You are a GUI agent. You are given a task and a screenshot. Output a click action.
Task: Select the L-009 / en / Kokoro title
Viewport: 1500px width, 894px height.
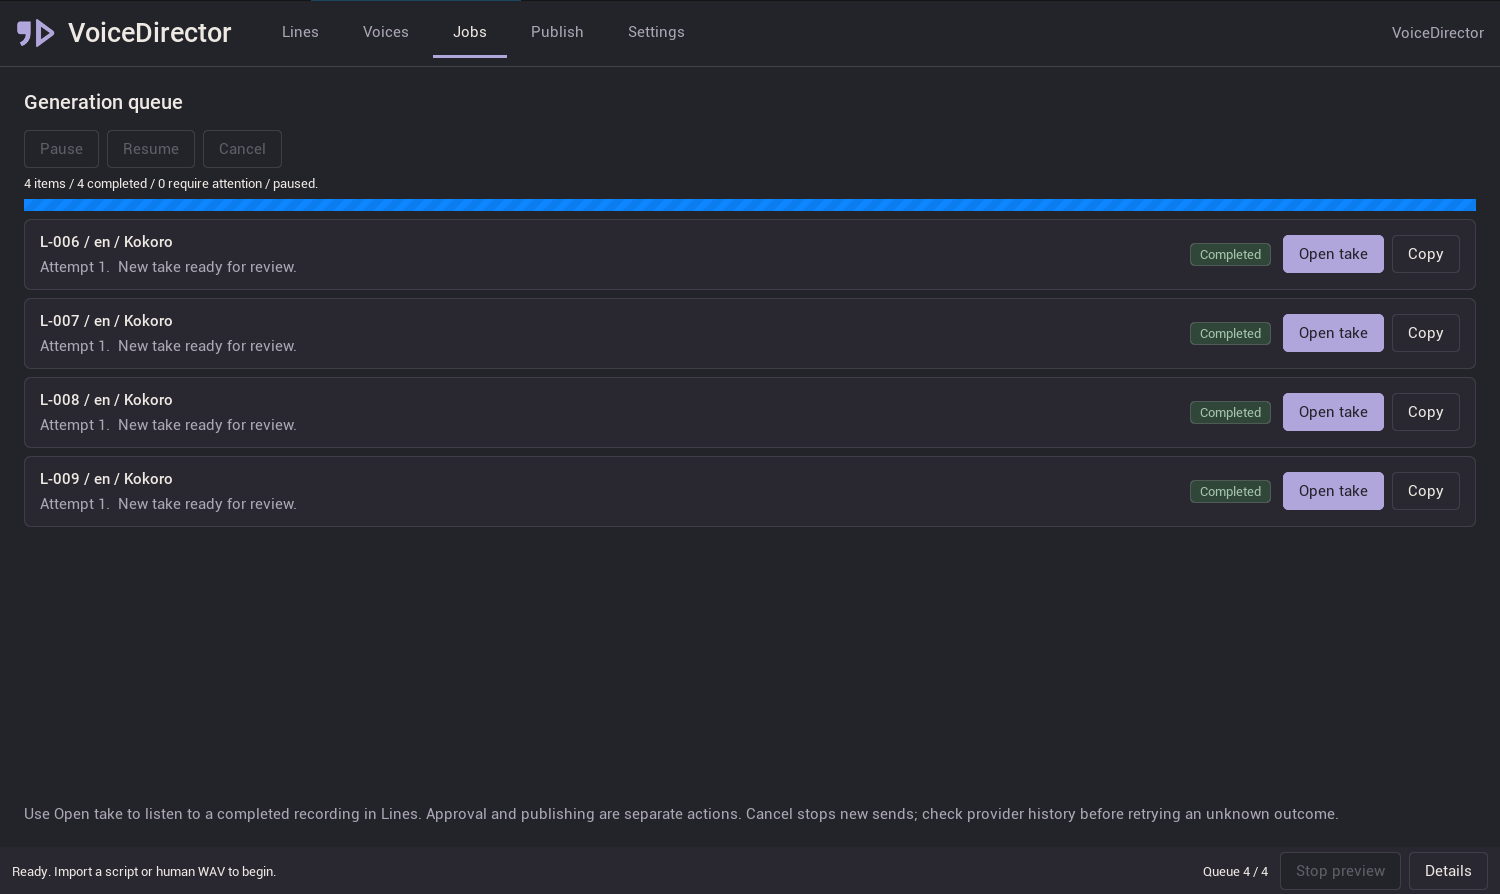coord(106,479)
